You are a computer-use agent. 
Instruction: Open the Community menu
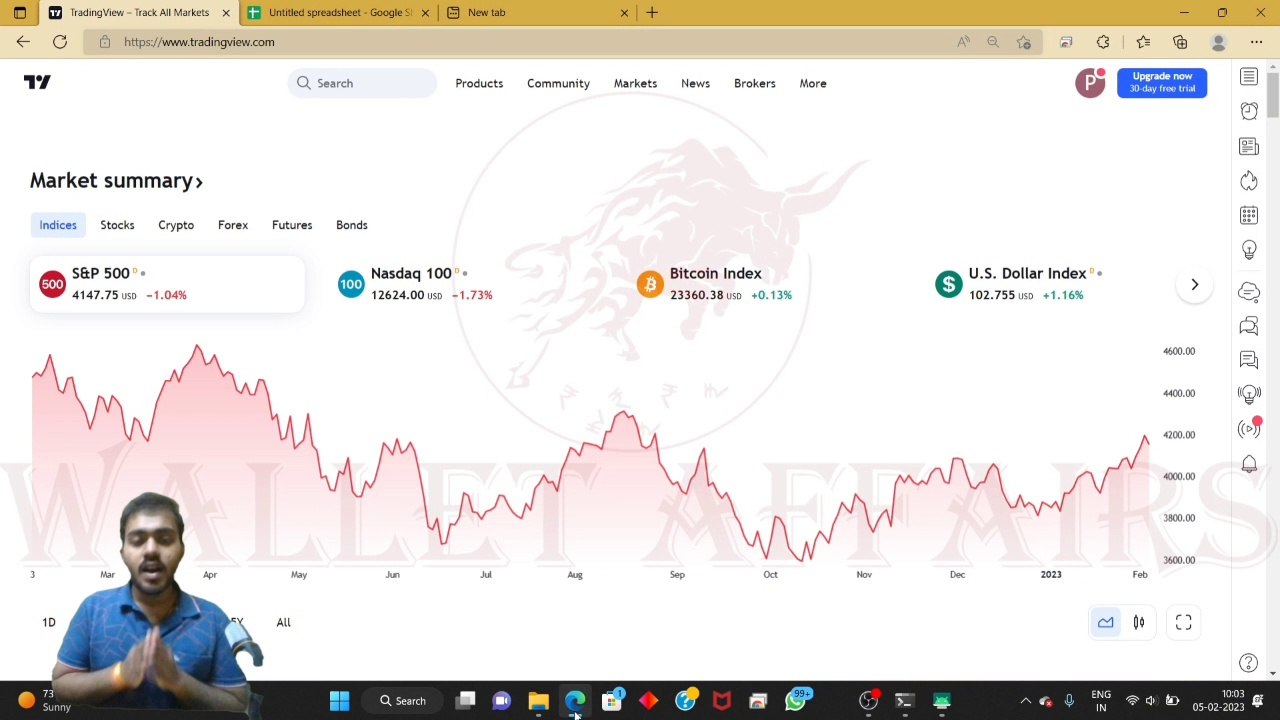coord(558,83)
